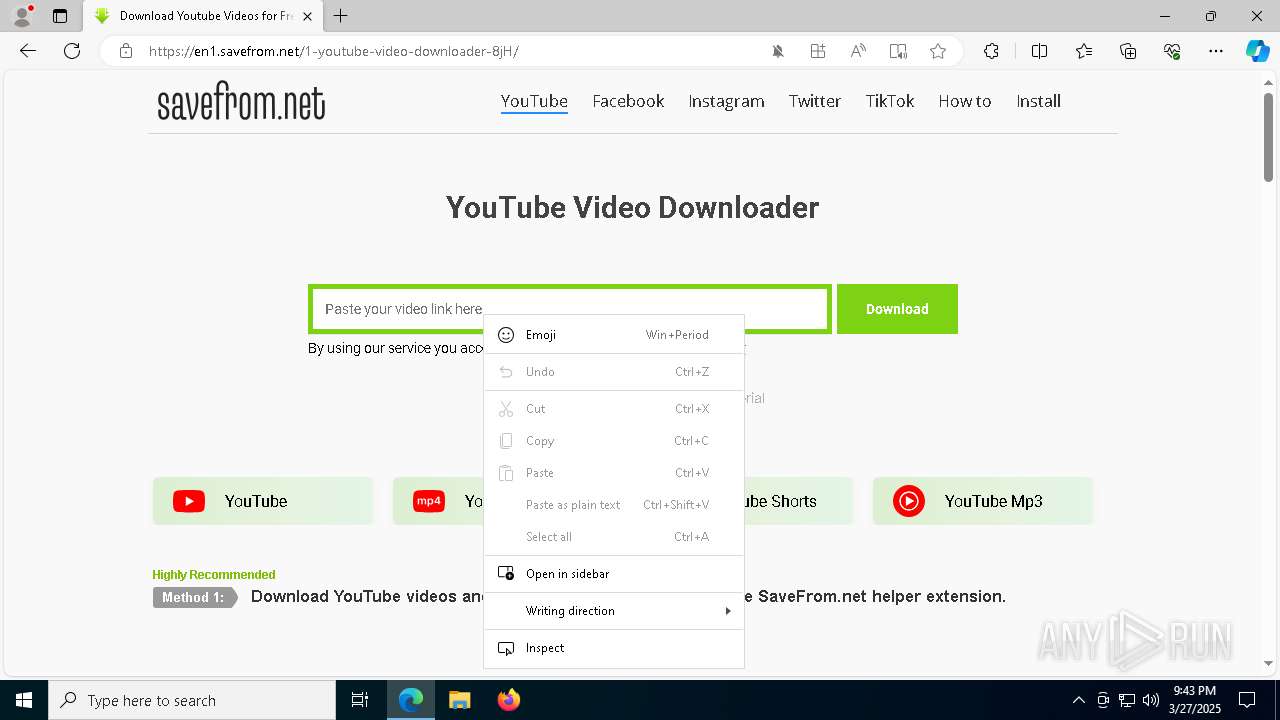Image resolution: width=1280 pixels, height=720 pixels.
Task: Click the page scrollbar down arrow
Action: (1269, 663)
